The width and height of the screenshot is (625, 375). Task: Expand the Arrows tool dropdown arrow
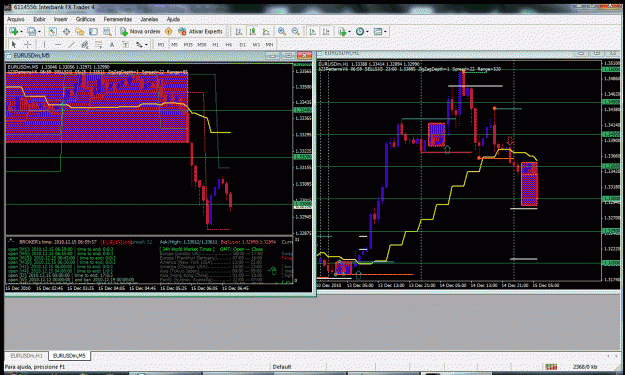coord(146,45)
